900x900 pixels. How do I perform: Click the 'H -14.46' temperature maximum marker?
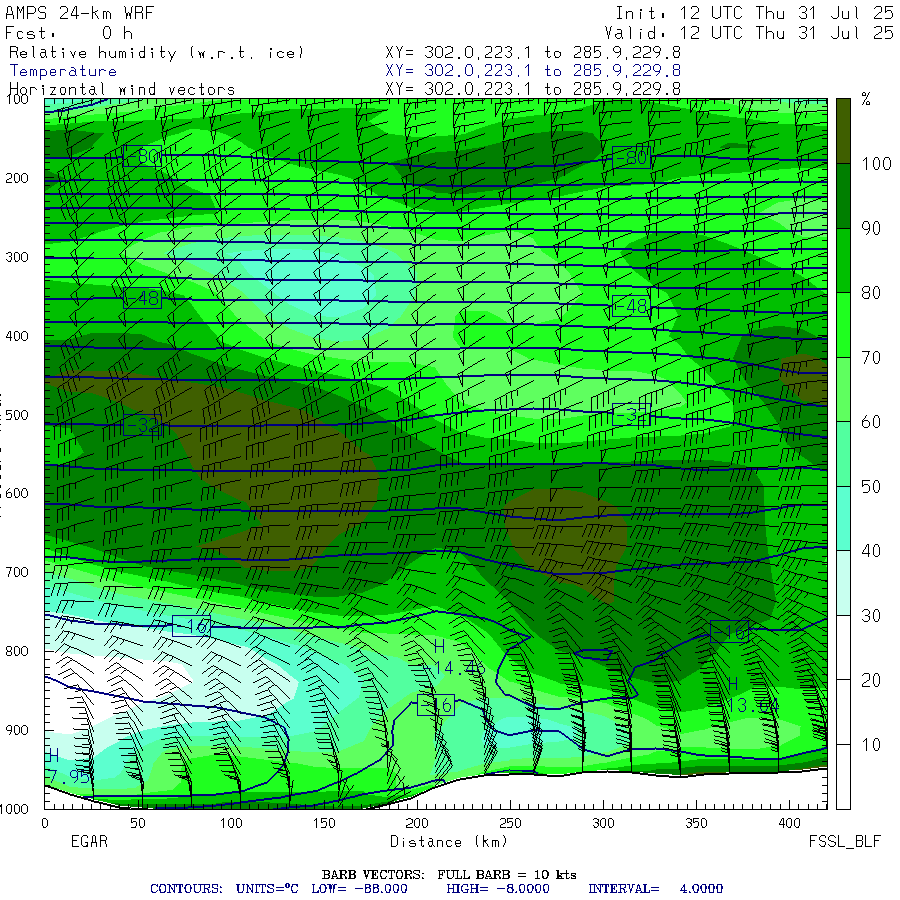coord(453,657)
